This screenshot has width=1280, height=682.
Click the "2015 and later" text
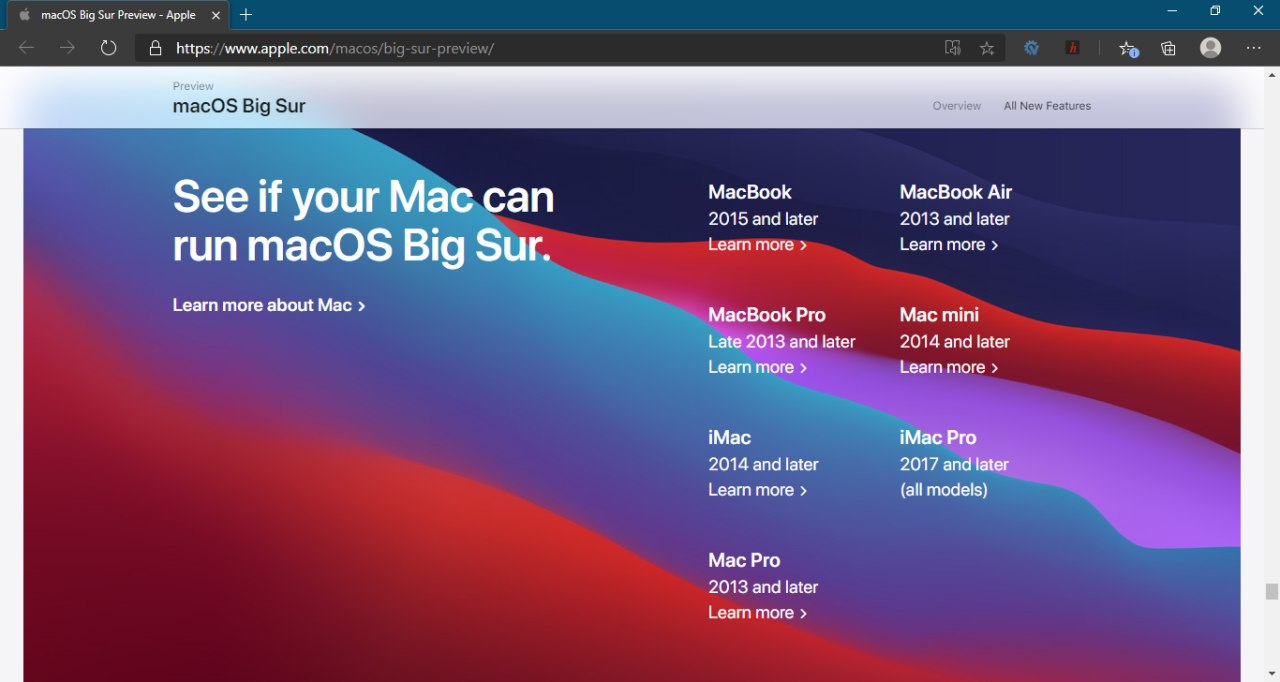click(763, 219)
